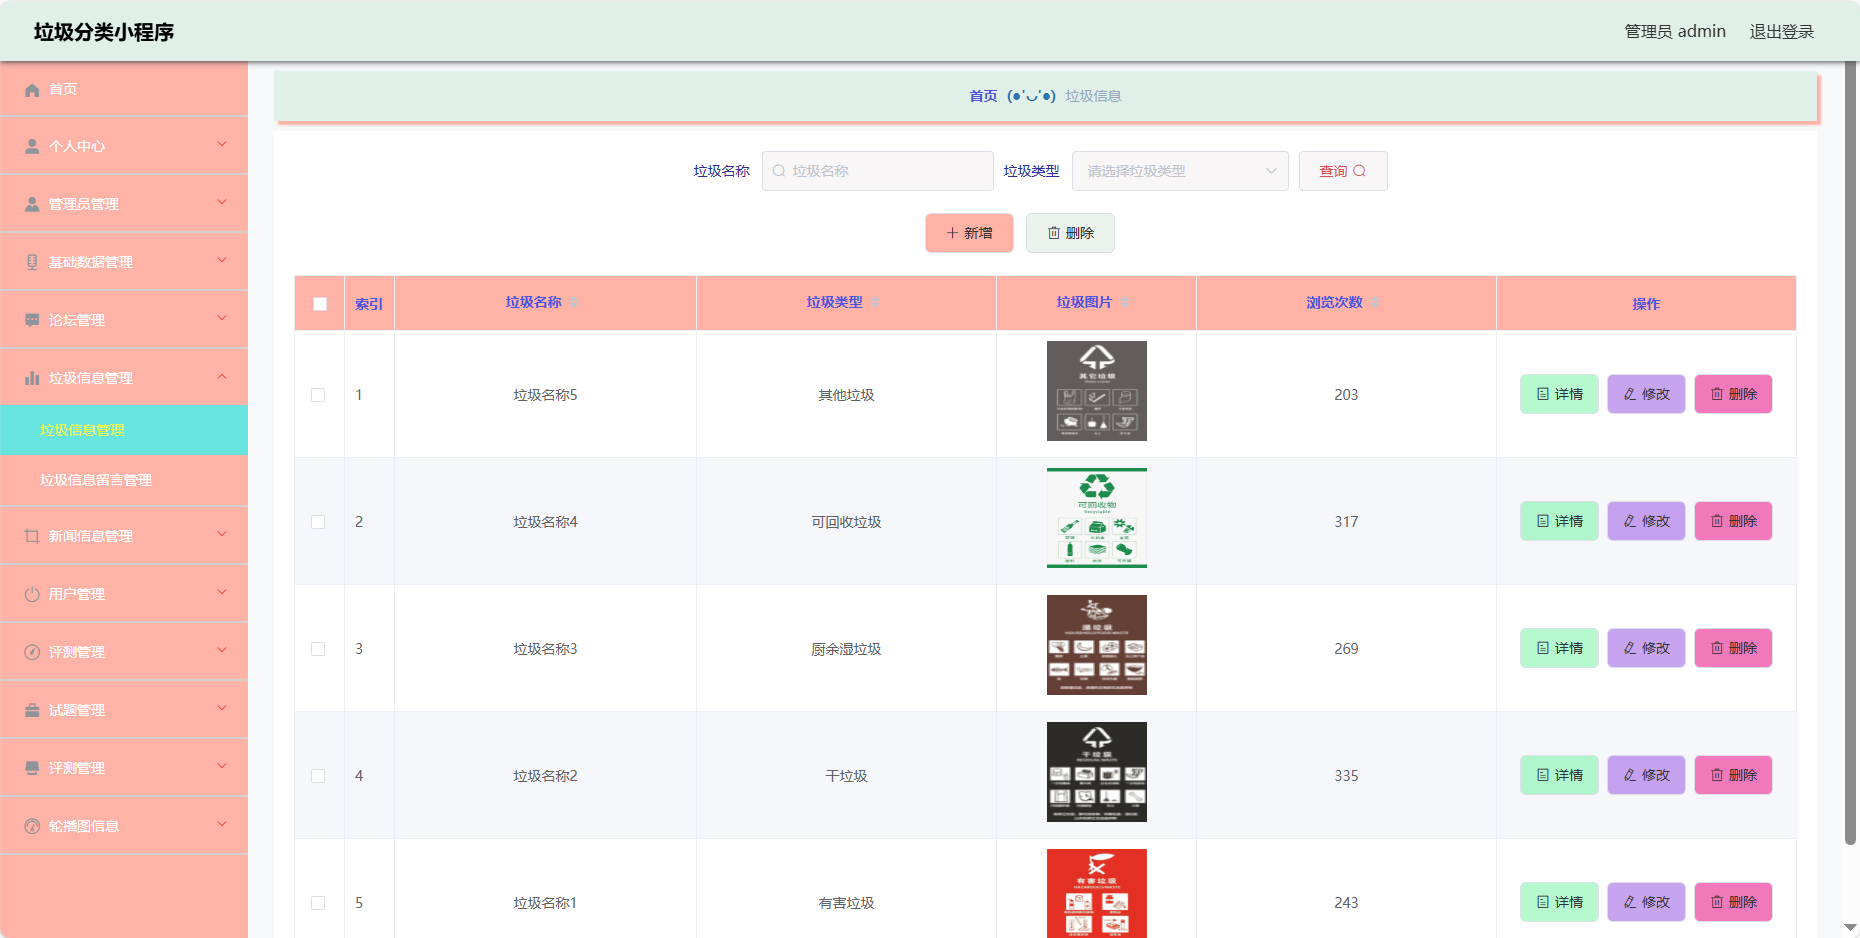This screenshot has height=938, width=1860.
Task: Click the sort icon in 垃圾类型 column header
Action: pos(875,303)
